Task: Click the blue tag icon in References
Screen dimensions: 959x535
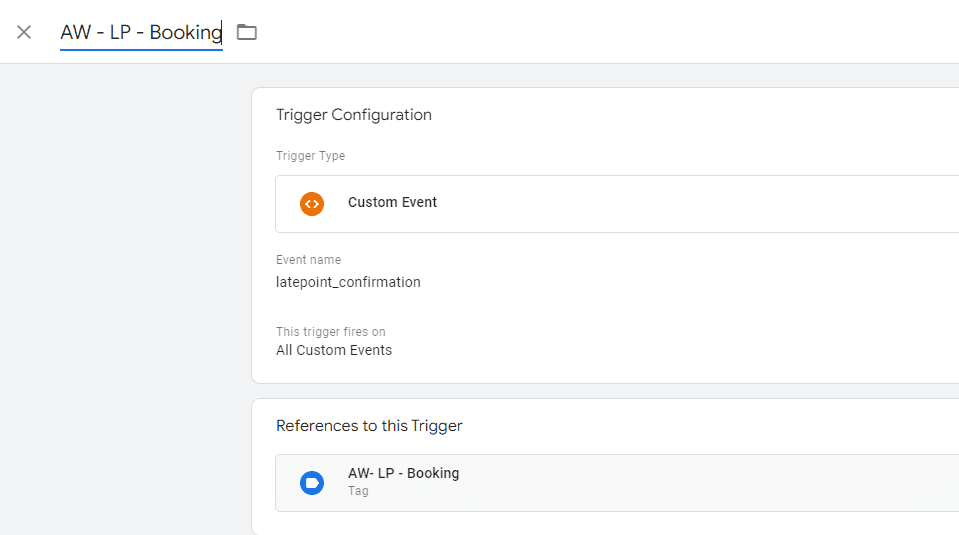Action: 312,483
